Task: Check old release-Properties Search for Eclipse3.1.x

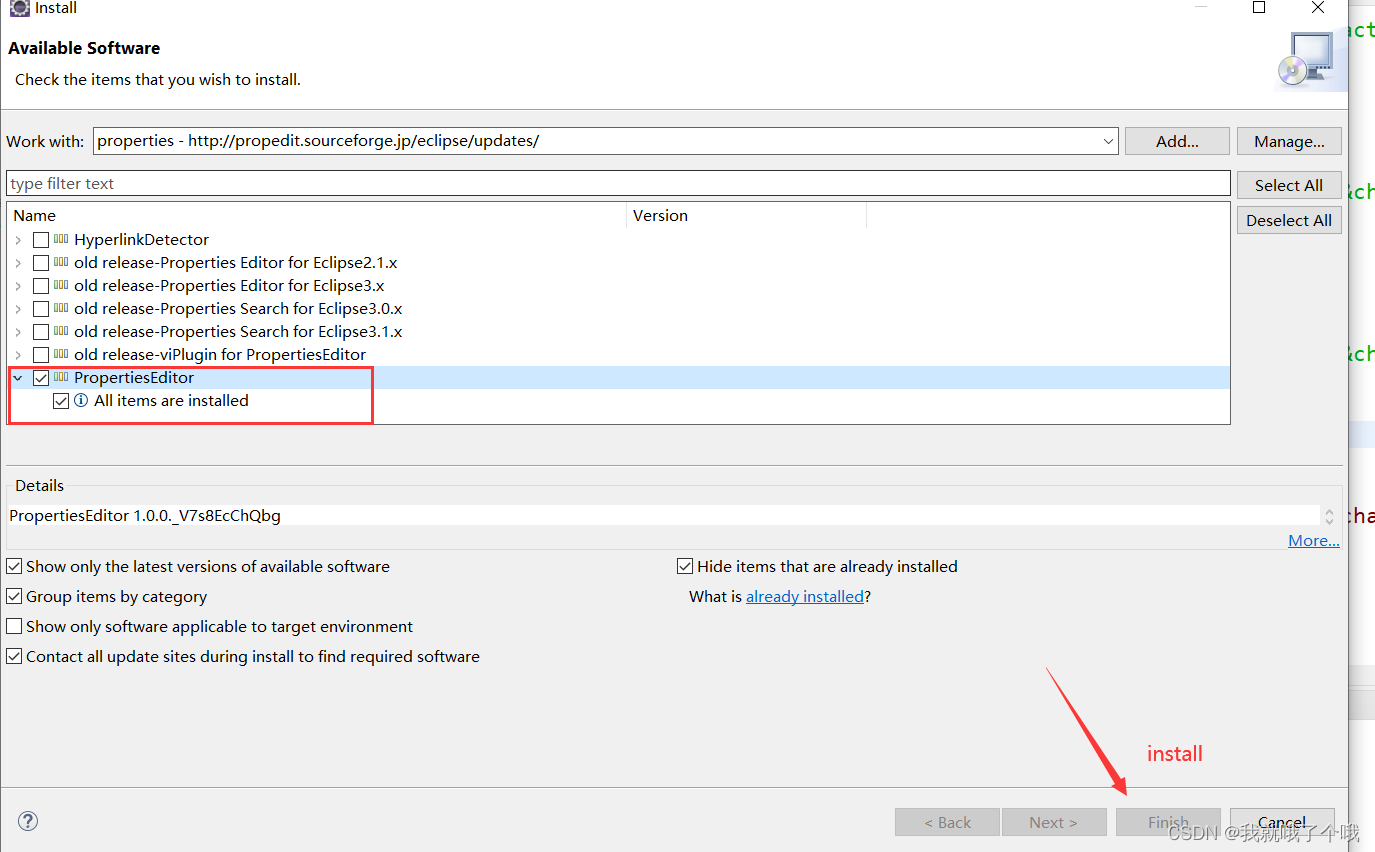Action: [x=41, y=332]
